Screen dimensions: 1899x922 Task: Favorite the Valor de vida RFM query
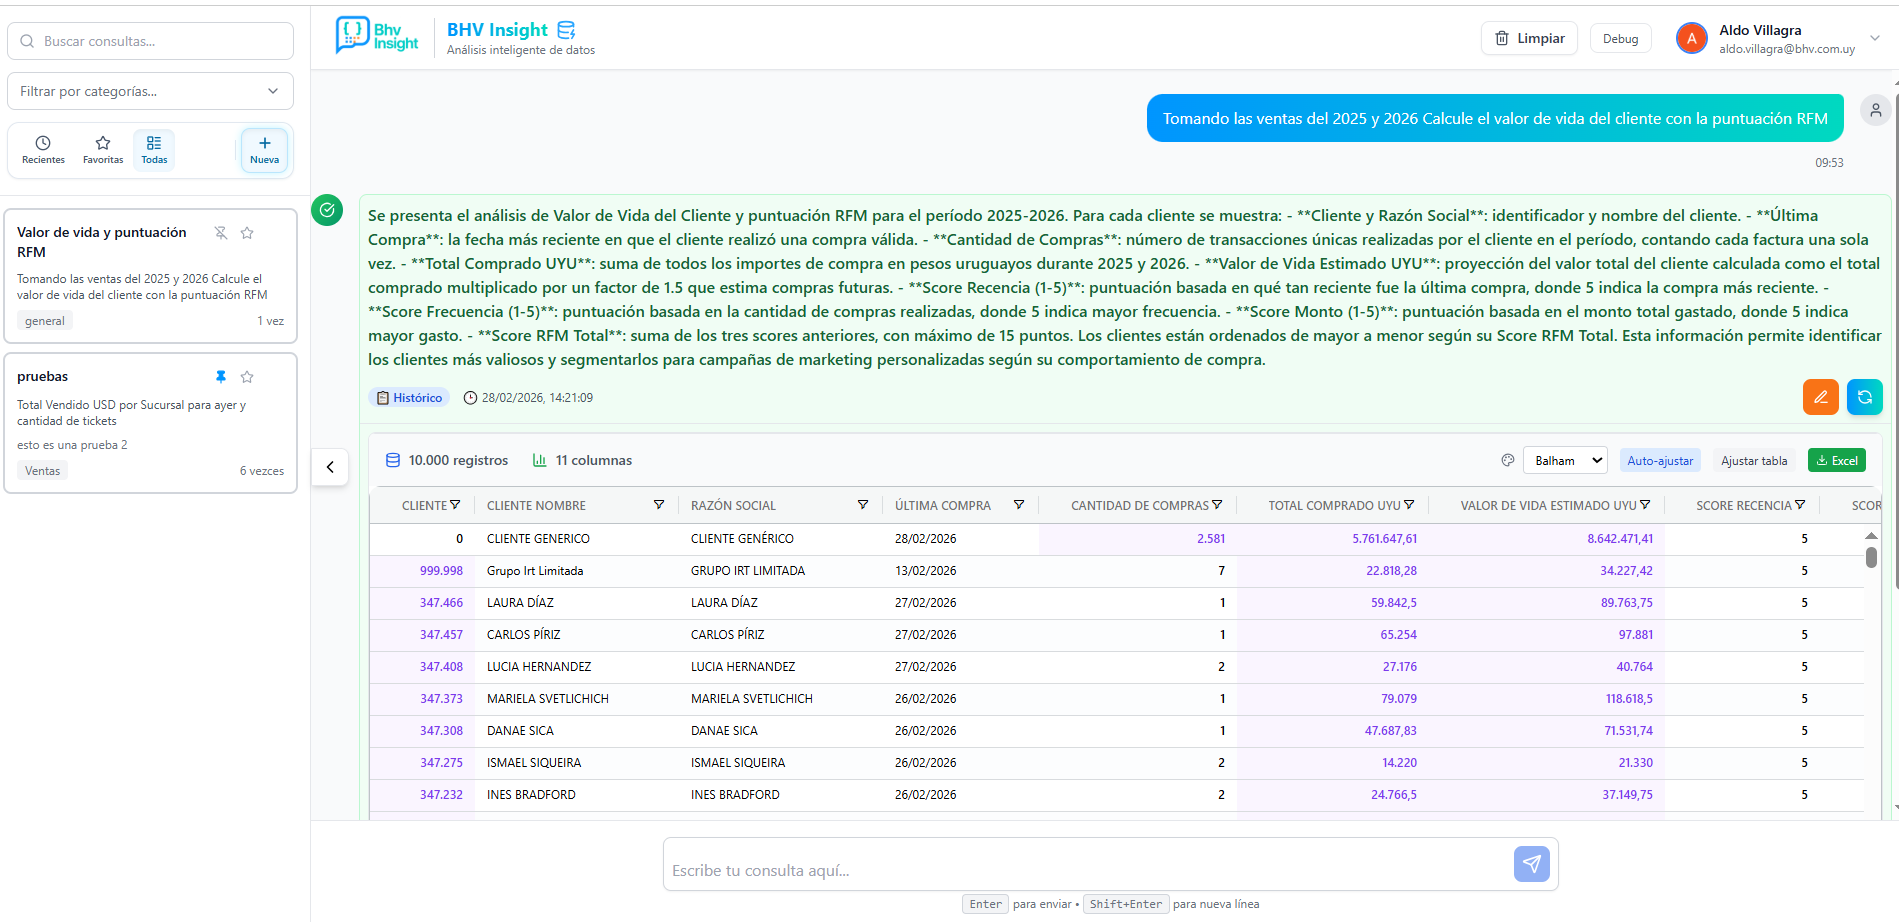pyautogui.click(x=247, y=233)
